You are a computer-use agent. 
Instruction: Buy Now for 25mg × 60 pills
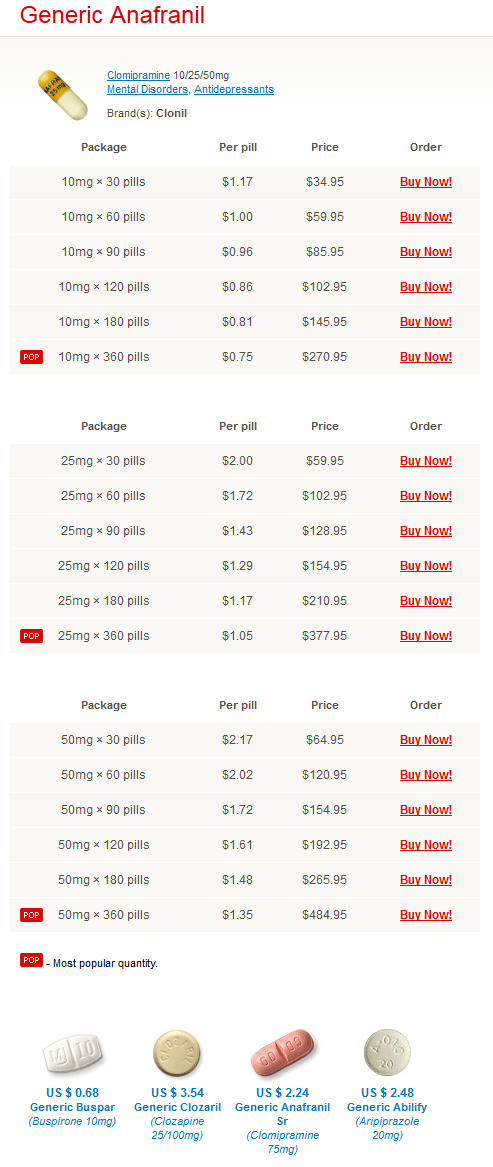tap(426, 496)
